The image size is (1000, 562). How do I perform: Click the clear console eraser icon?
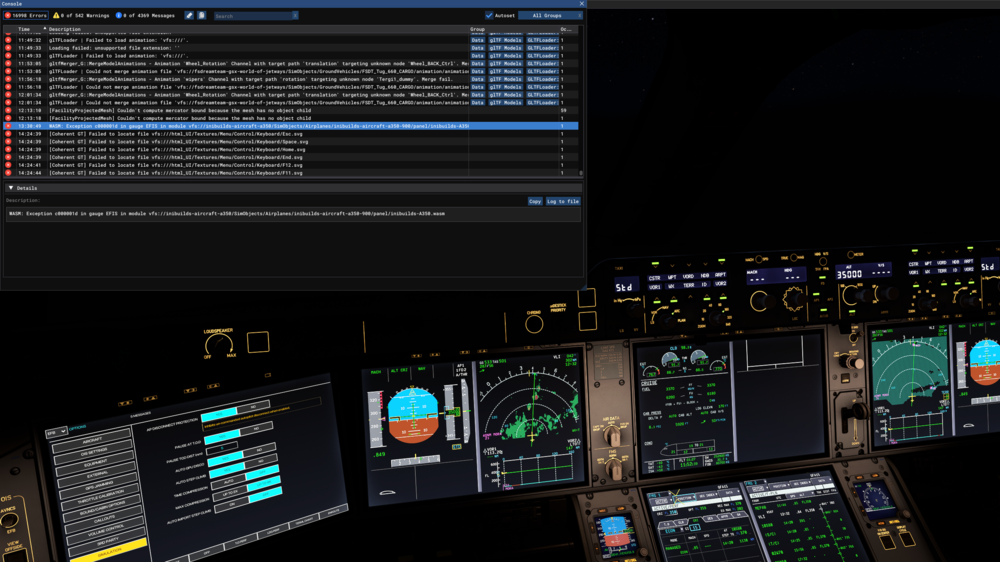click(x=190, y=16)
